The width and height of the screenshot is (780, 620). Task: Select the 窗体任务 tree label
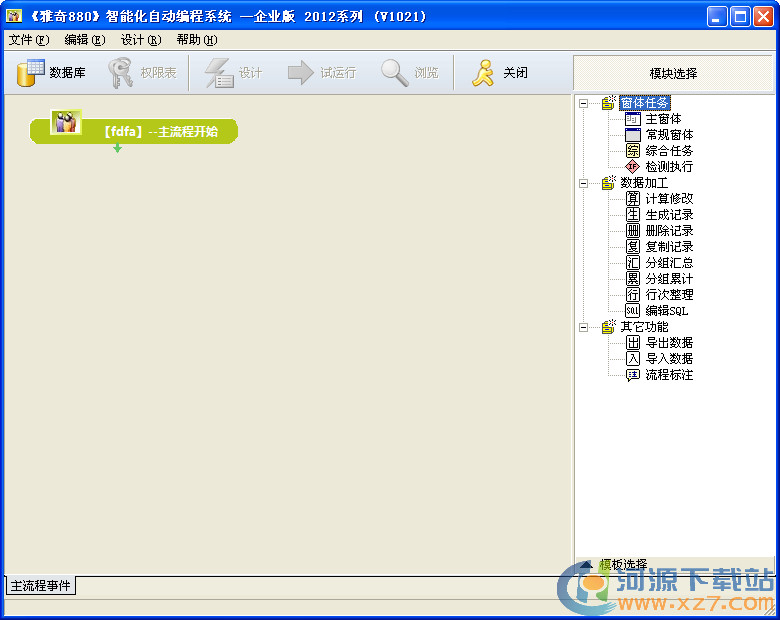(645, 103)
